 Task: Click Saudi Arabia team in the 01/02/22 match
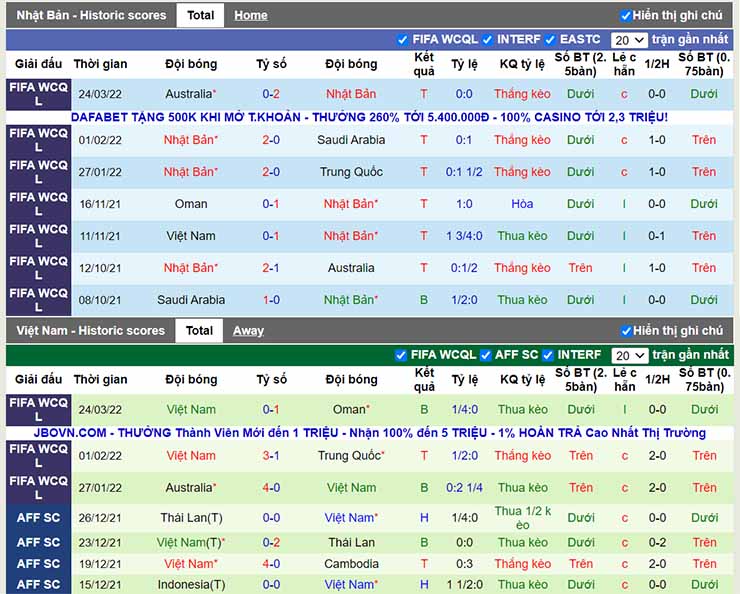(x=351, y=140)
